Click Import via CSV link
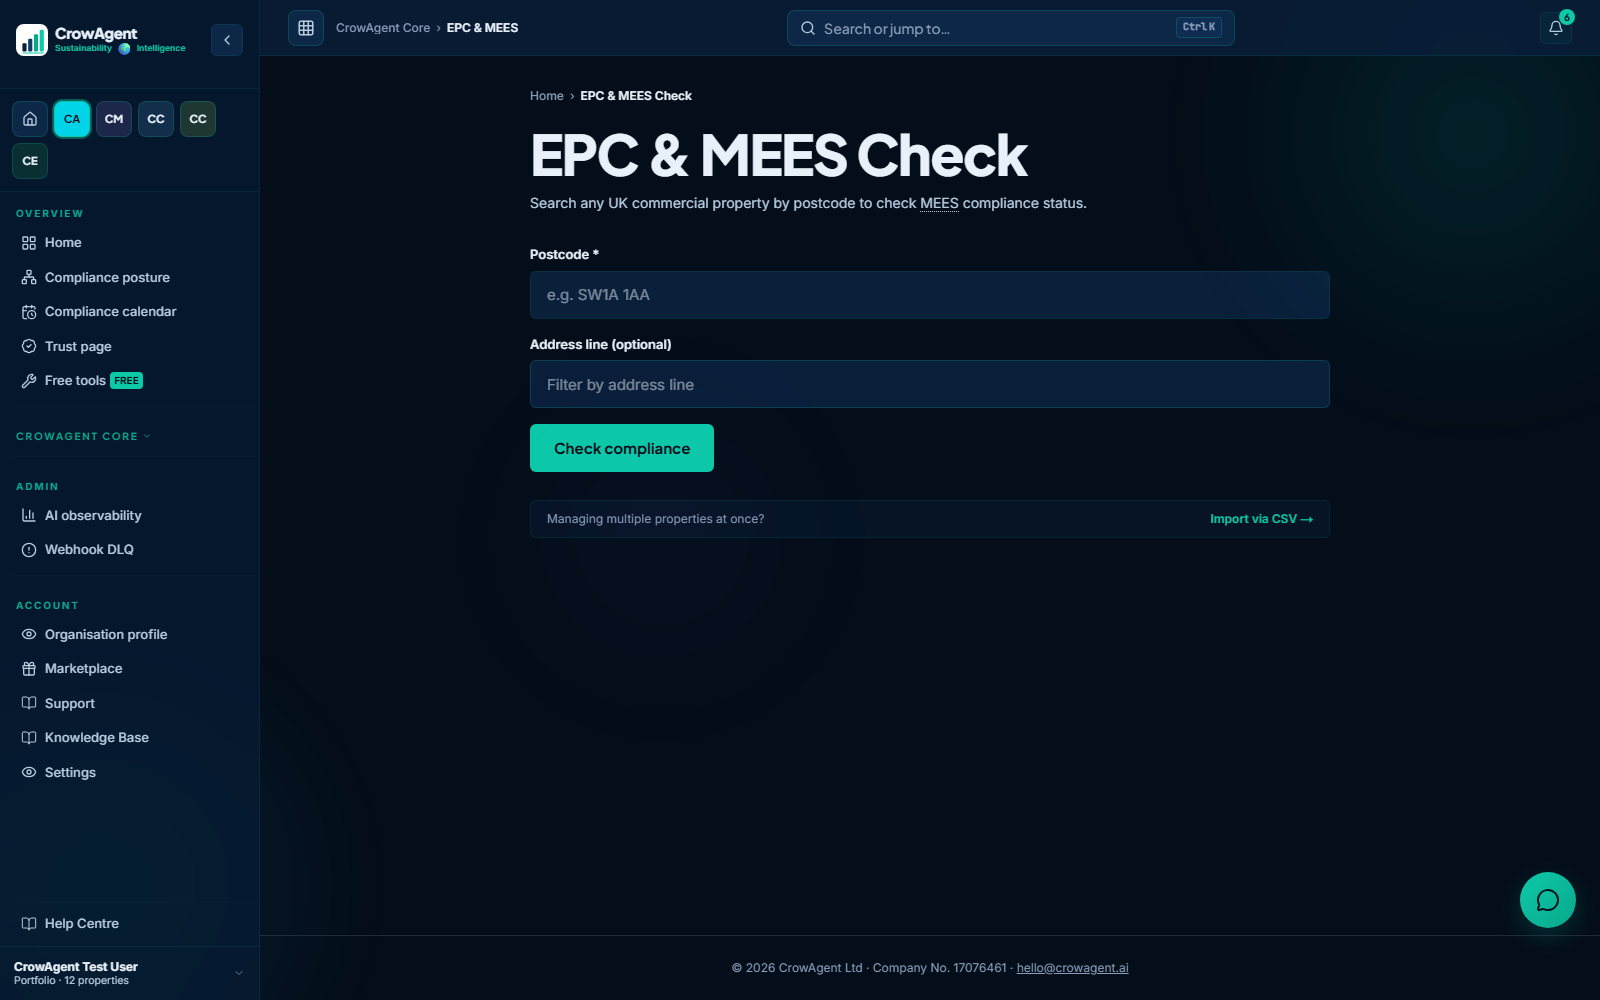 point(1261,519)
